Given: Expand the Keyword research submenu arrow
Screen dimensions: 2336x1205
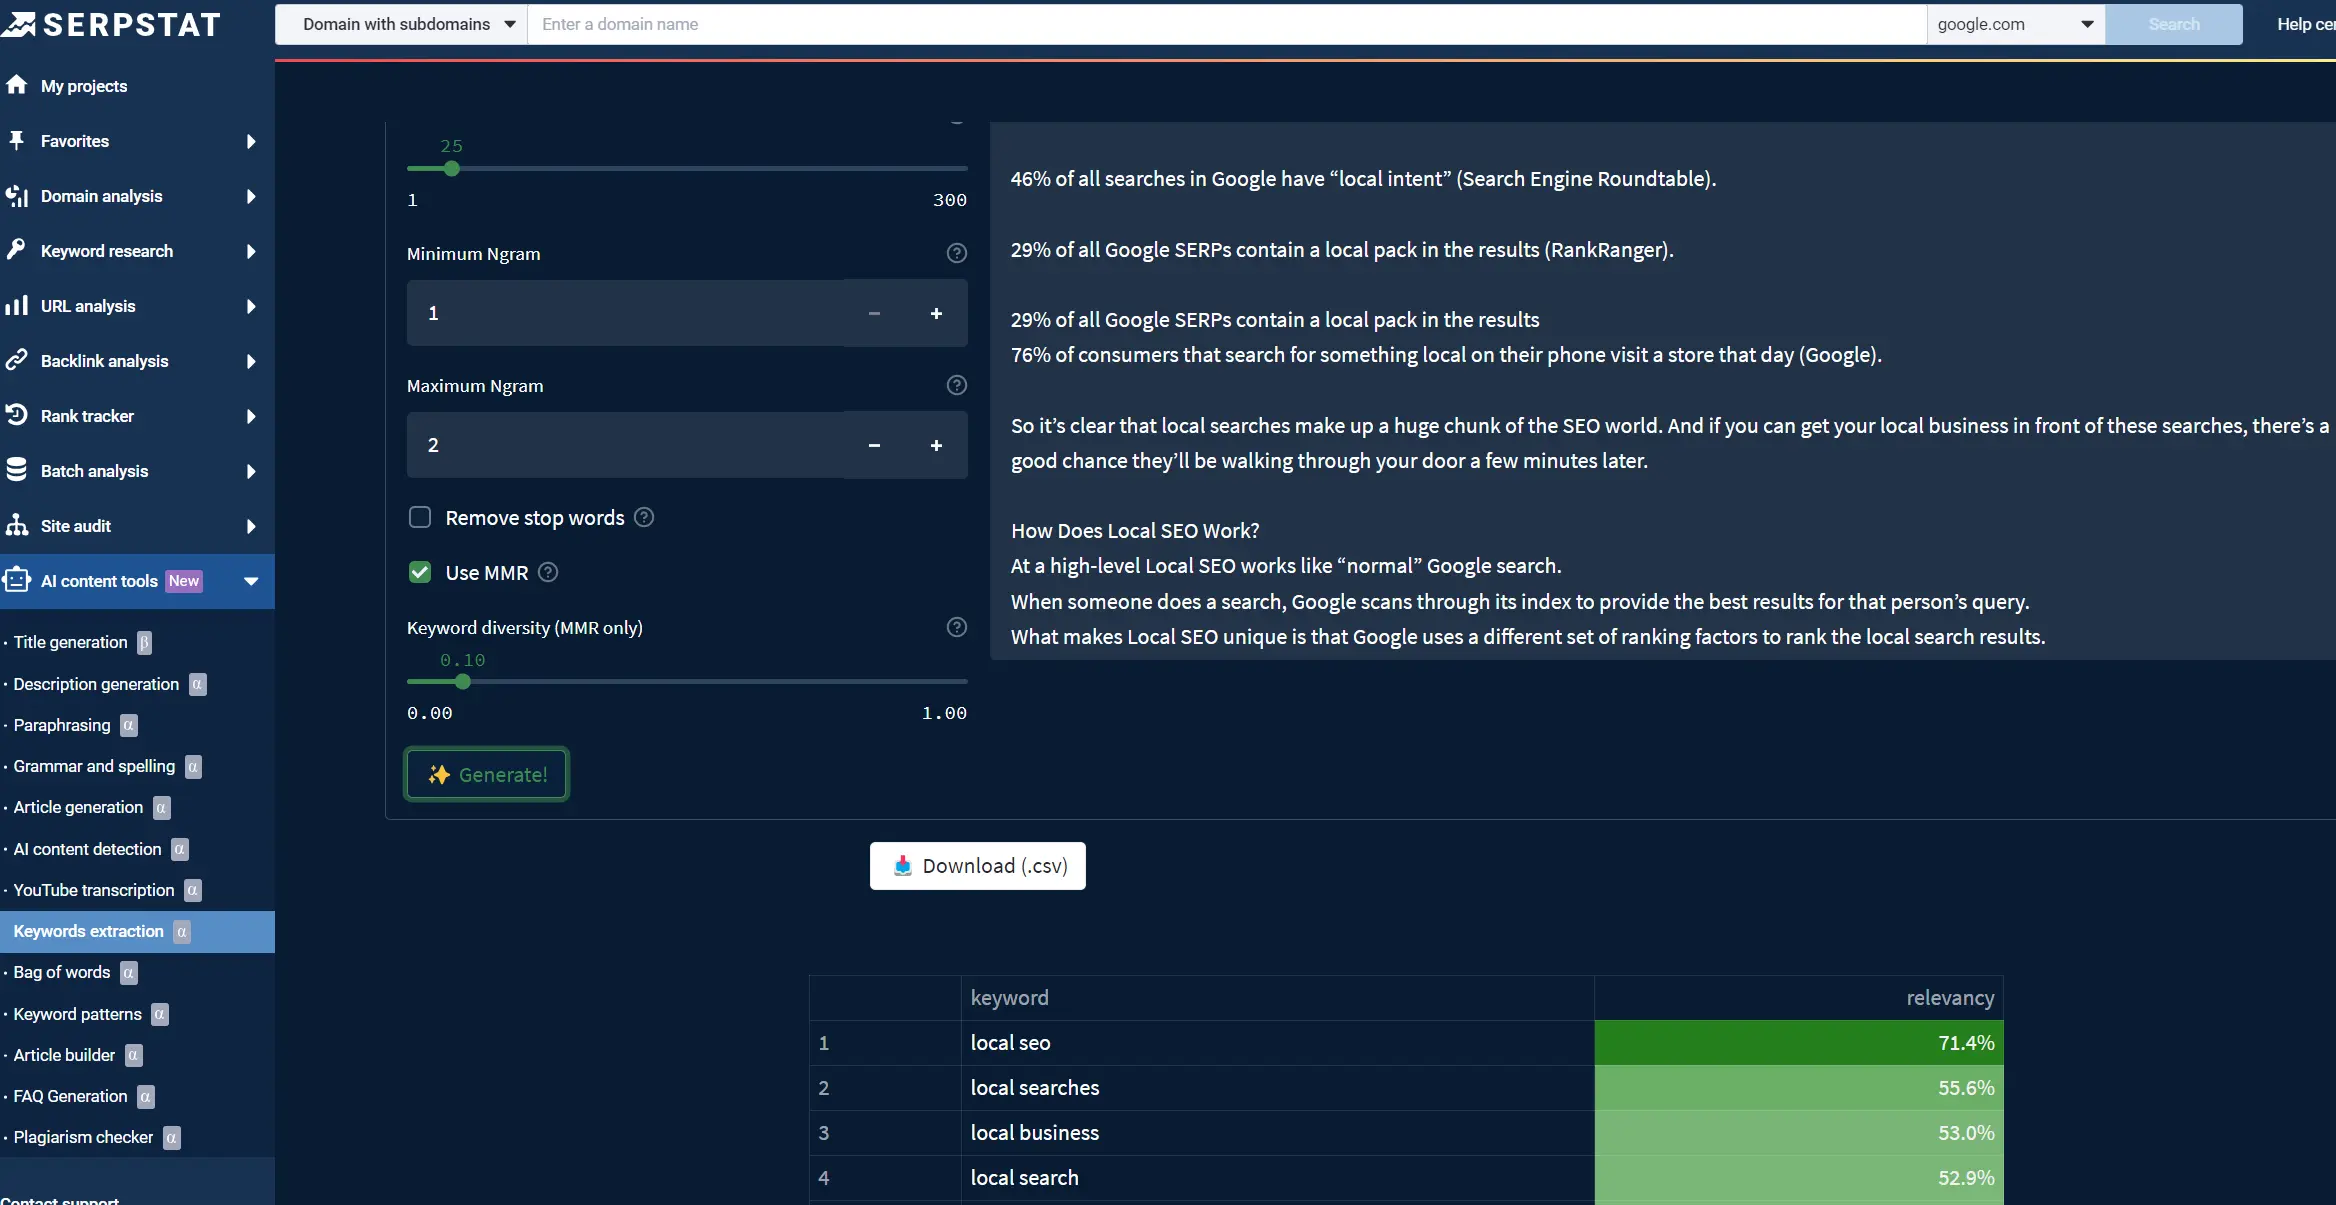Looking at the screenshot, I should coord(251,251).
